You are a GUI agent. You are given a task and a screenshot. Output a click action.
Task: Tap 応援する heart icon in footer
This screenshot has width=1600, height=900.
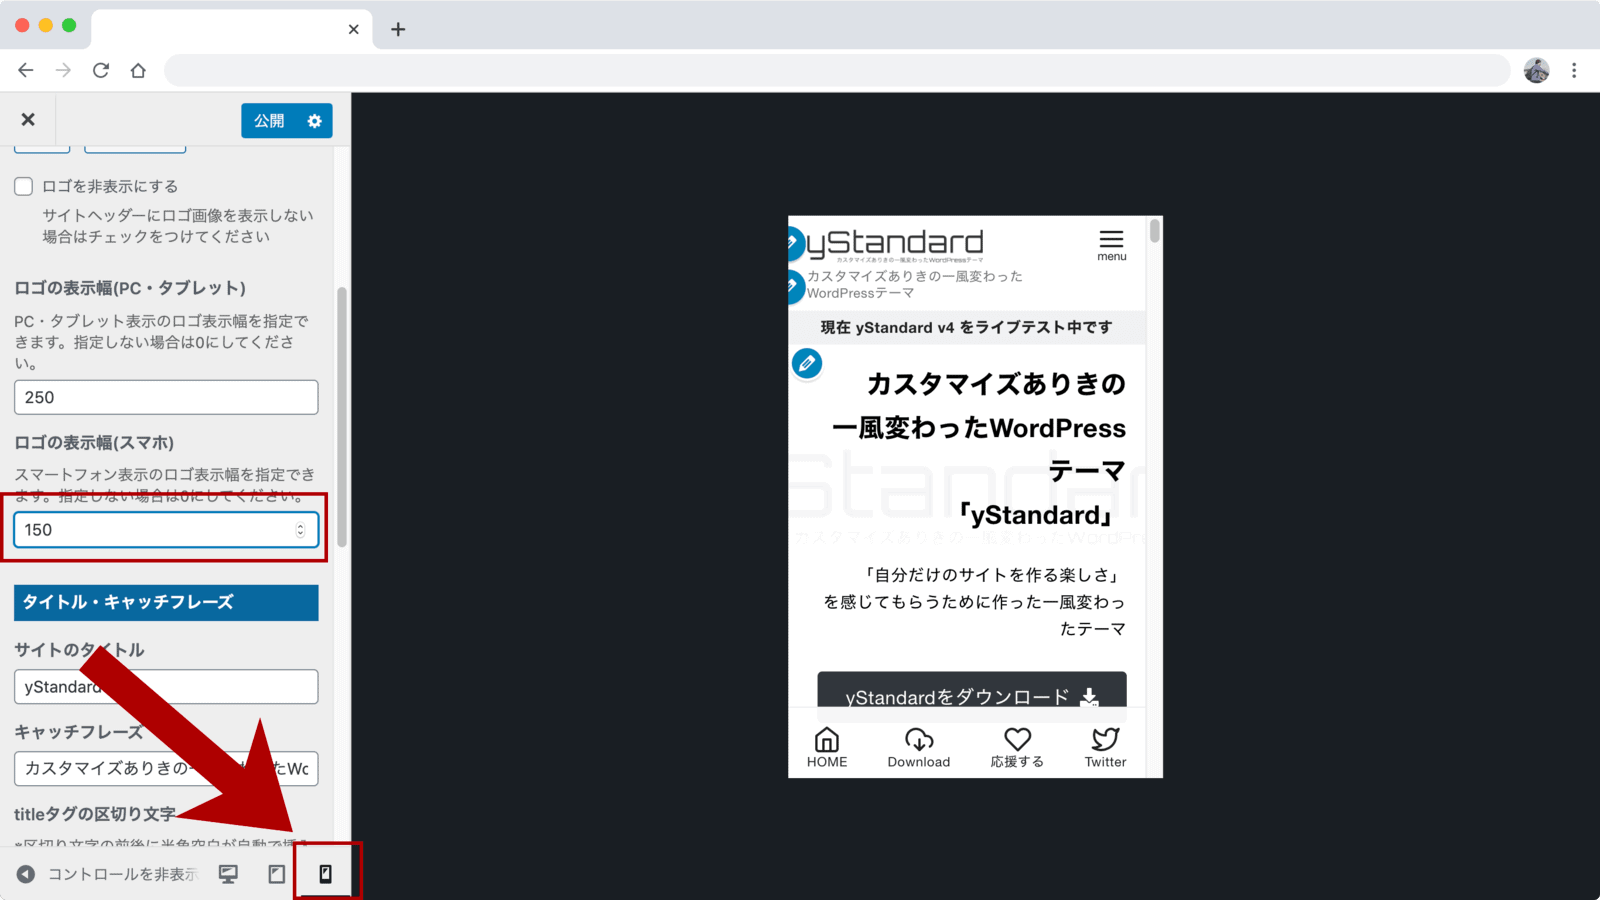(x=1017, y=747)
